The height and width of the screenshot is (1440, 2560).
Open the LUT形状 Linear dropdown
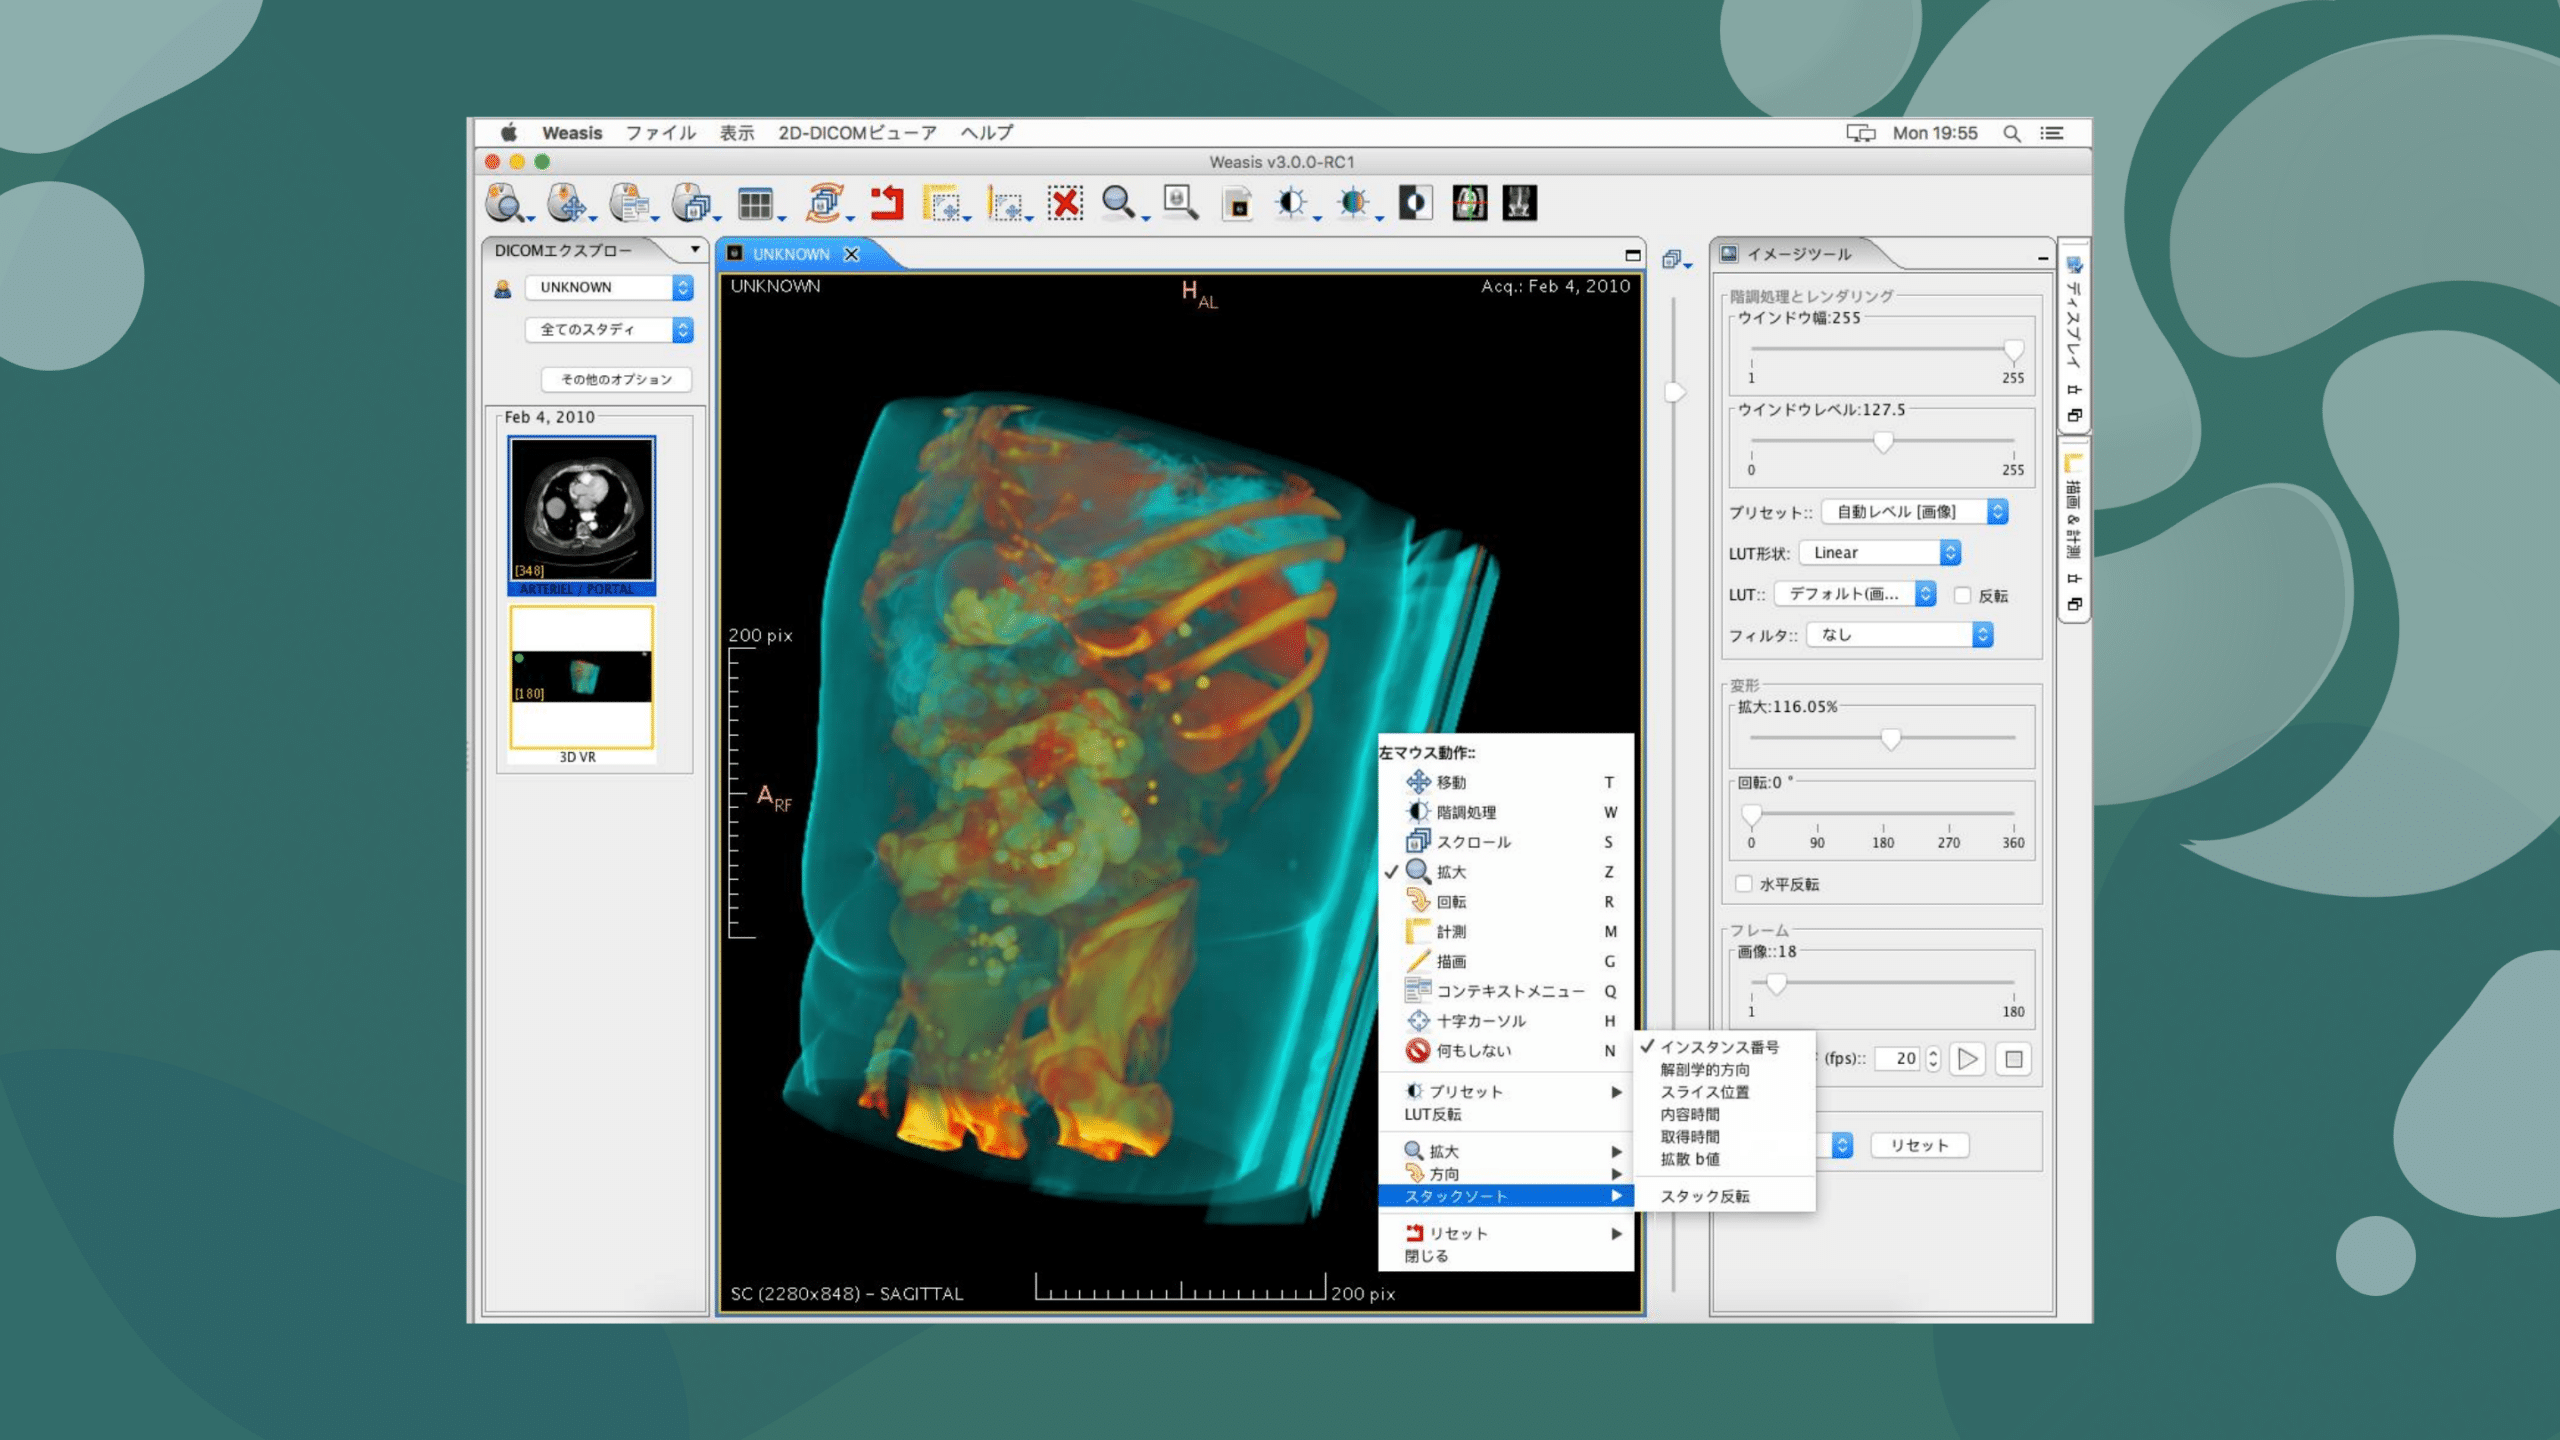(1879, 553)
